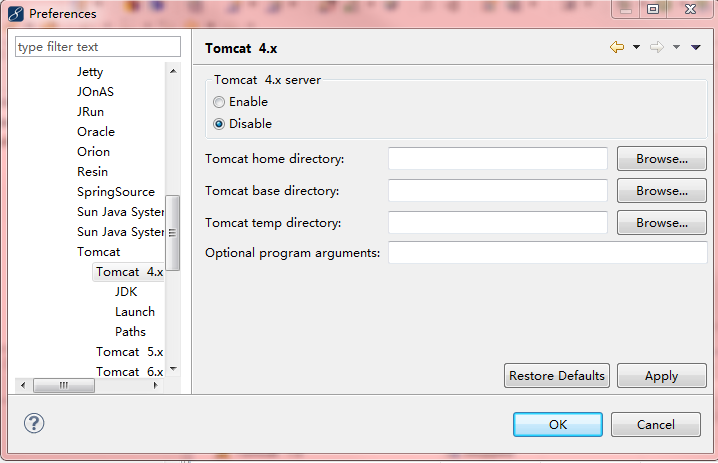This screenshot has width=718, height=463.
Task: Select Tomcat 4.x tree item
Action: pyautogui.click(x=130, y=272)
